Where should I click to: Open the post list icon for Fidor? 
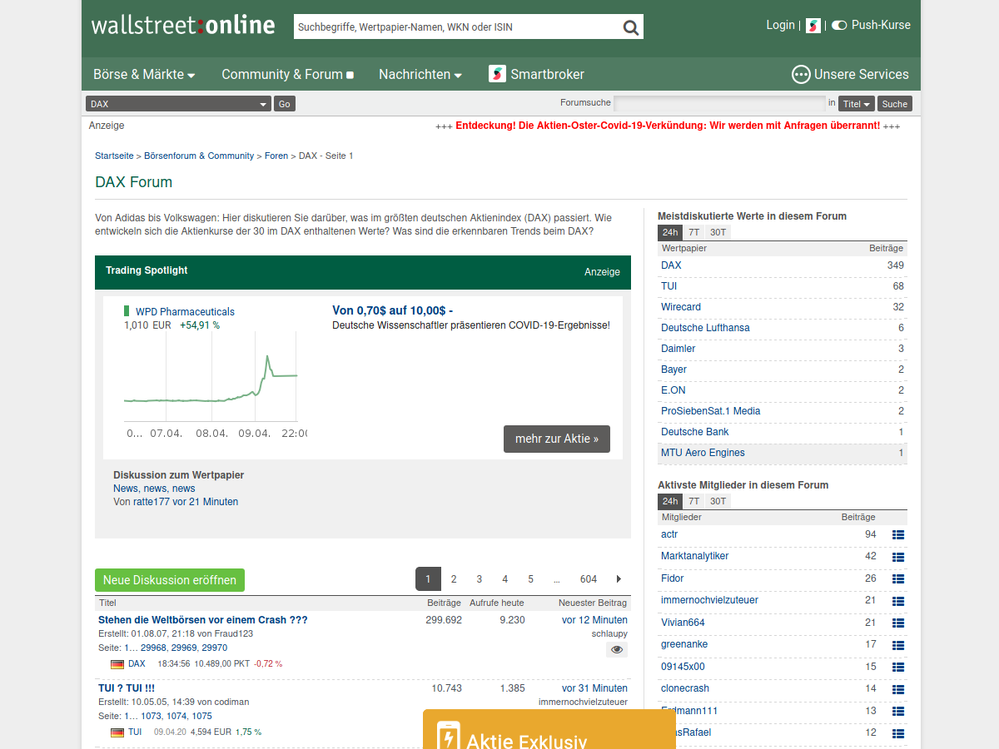pyautogui.click(x=898, y=579)
